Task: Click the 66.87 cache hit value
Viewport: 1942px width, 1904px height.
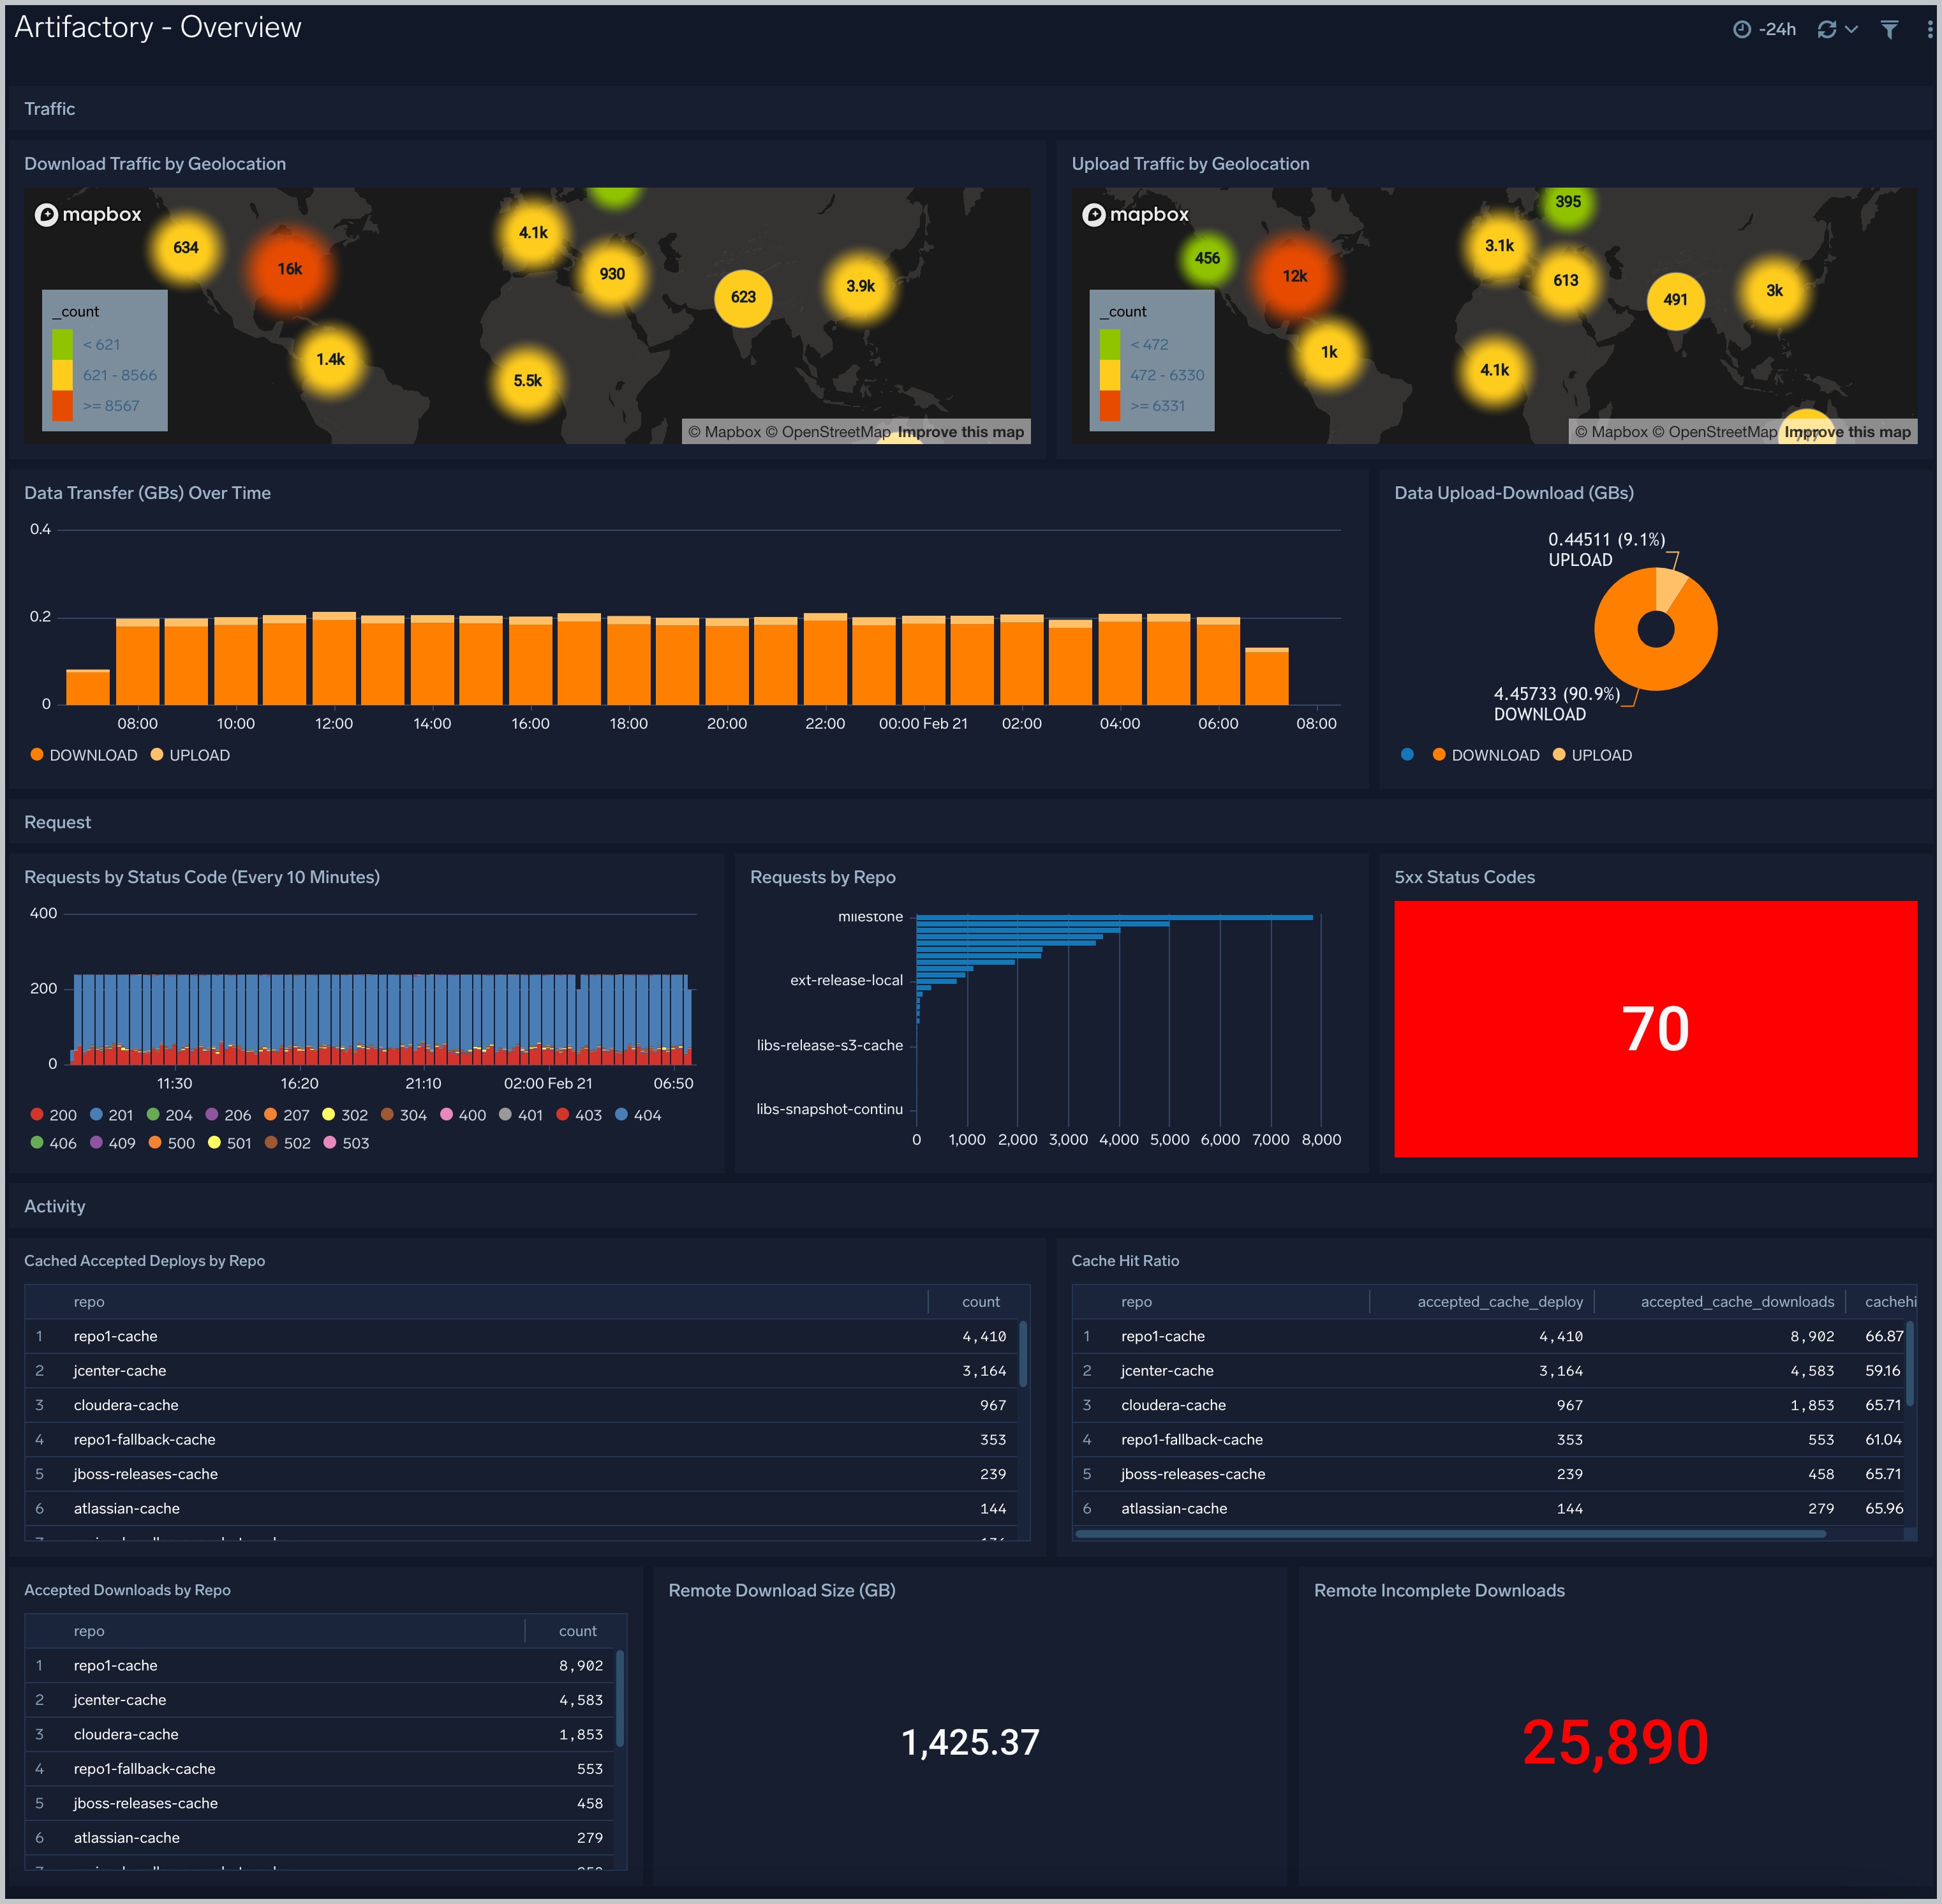Action: (x=1883, y=1336)
